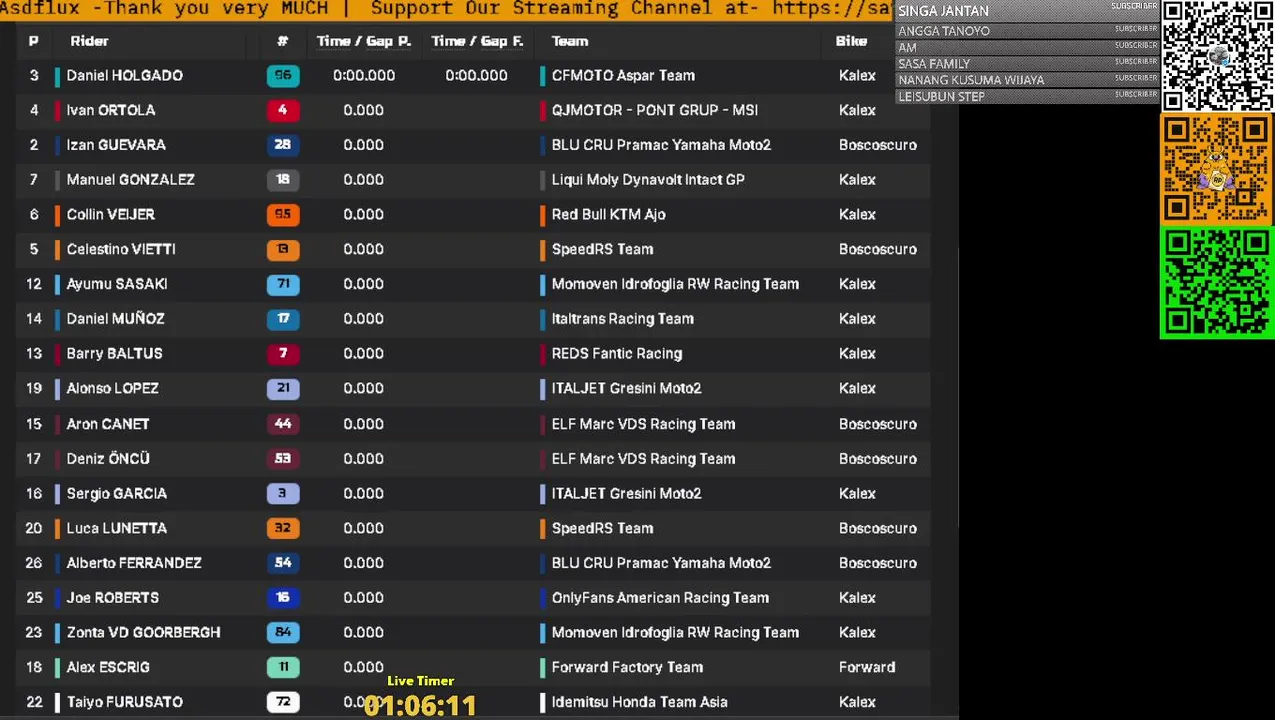This screenshot has height=720, width=1275.
Task: Select the number 84 badge for Goorbergh
Action: (x=283, y=632)
